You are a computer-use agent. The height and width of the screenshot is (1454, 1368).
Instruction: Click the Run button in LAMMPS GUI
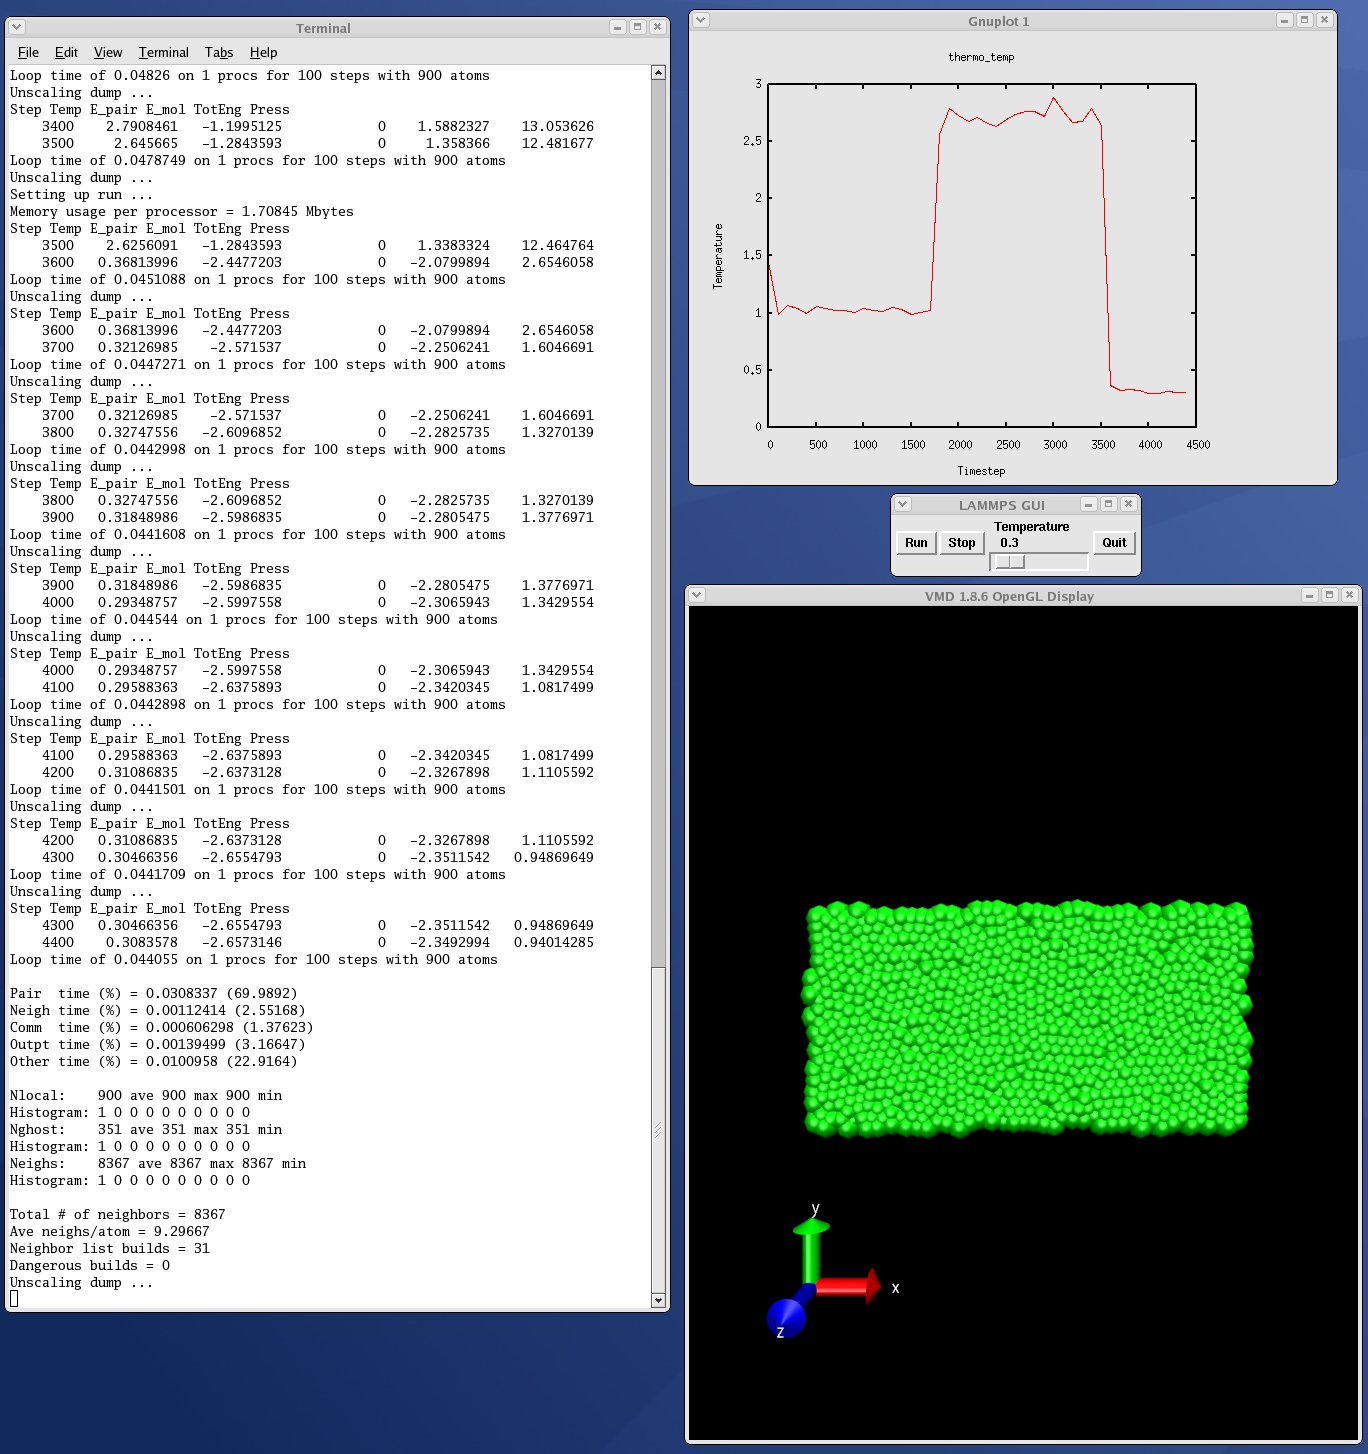click(916, 543)
